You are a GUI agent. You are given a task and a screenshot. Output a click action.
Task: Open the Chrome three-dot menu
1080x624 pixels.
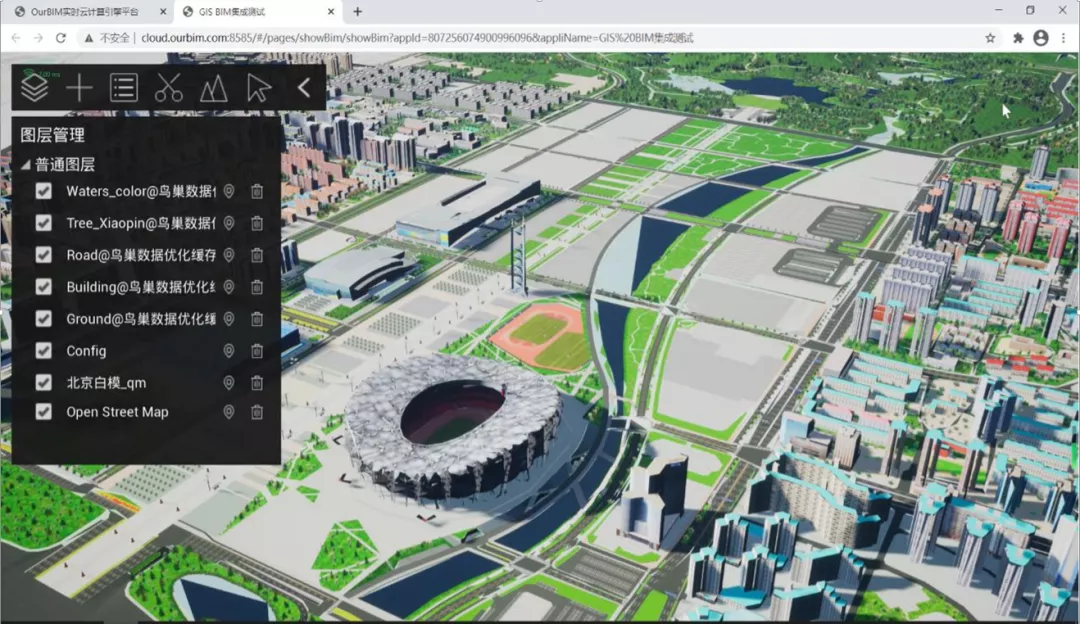(1063, 38)
